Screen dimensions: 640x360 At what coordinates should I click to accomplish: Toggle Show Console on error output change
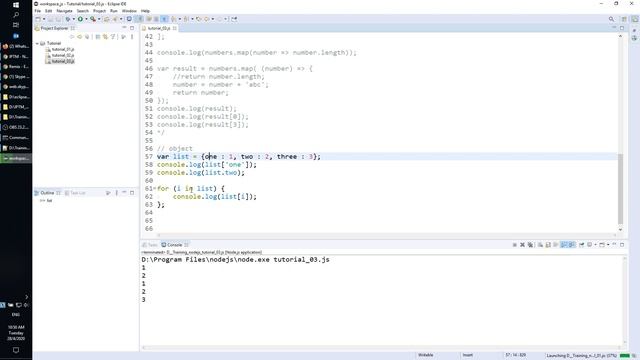(571, 245)
